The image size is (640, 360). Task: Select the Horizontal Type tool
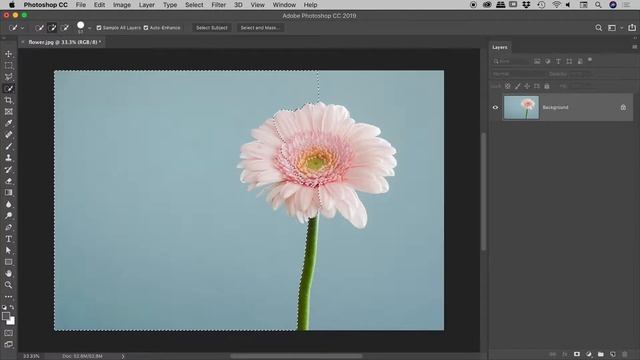tap(9, 239)
